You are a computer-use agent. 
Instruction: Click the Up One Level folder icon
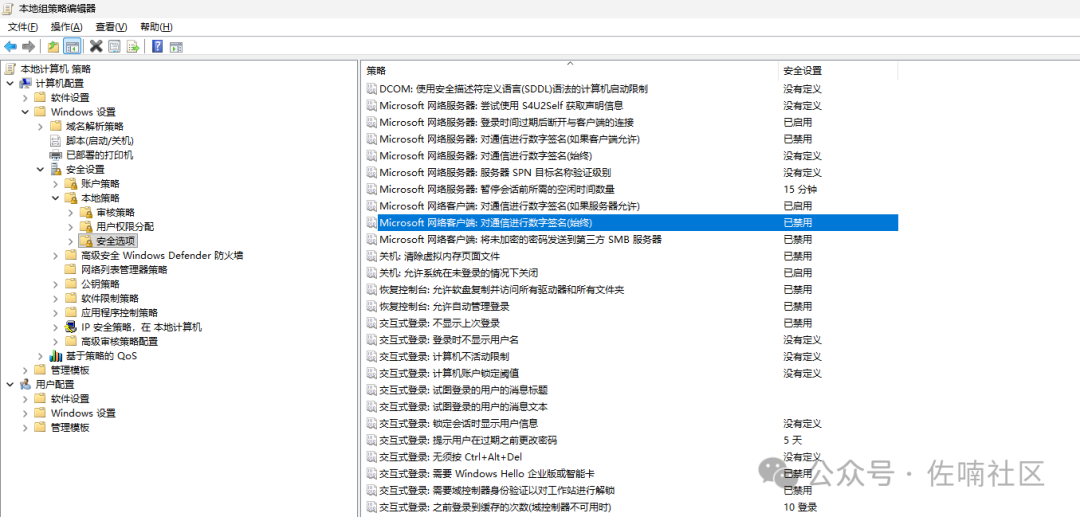pyautogui.click(x=53, y=47)
